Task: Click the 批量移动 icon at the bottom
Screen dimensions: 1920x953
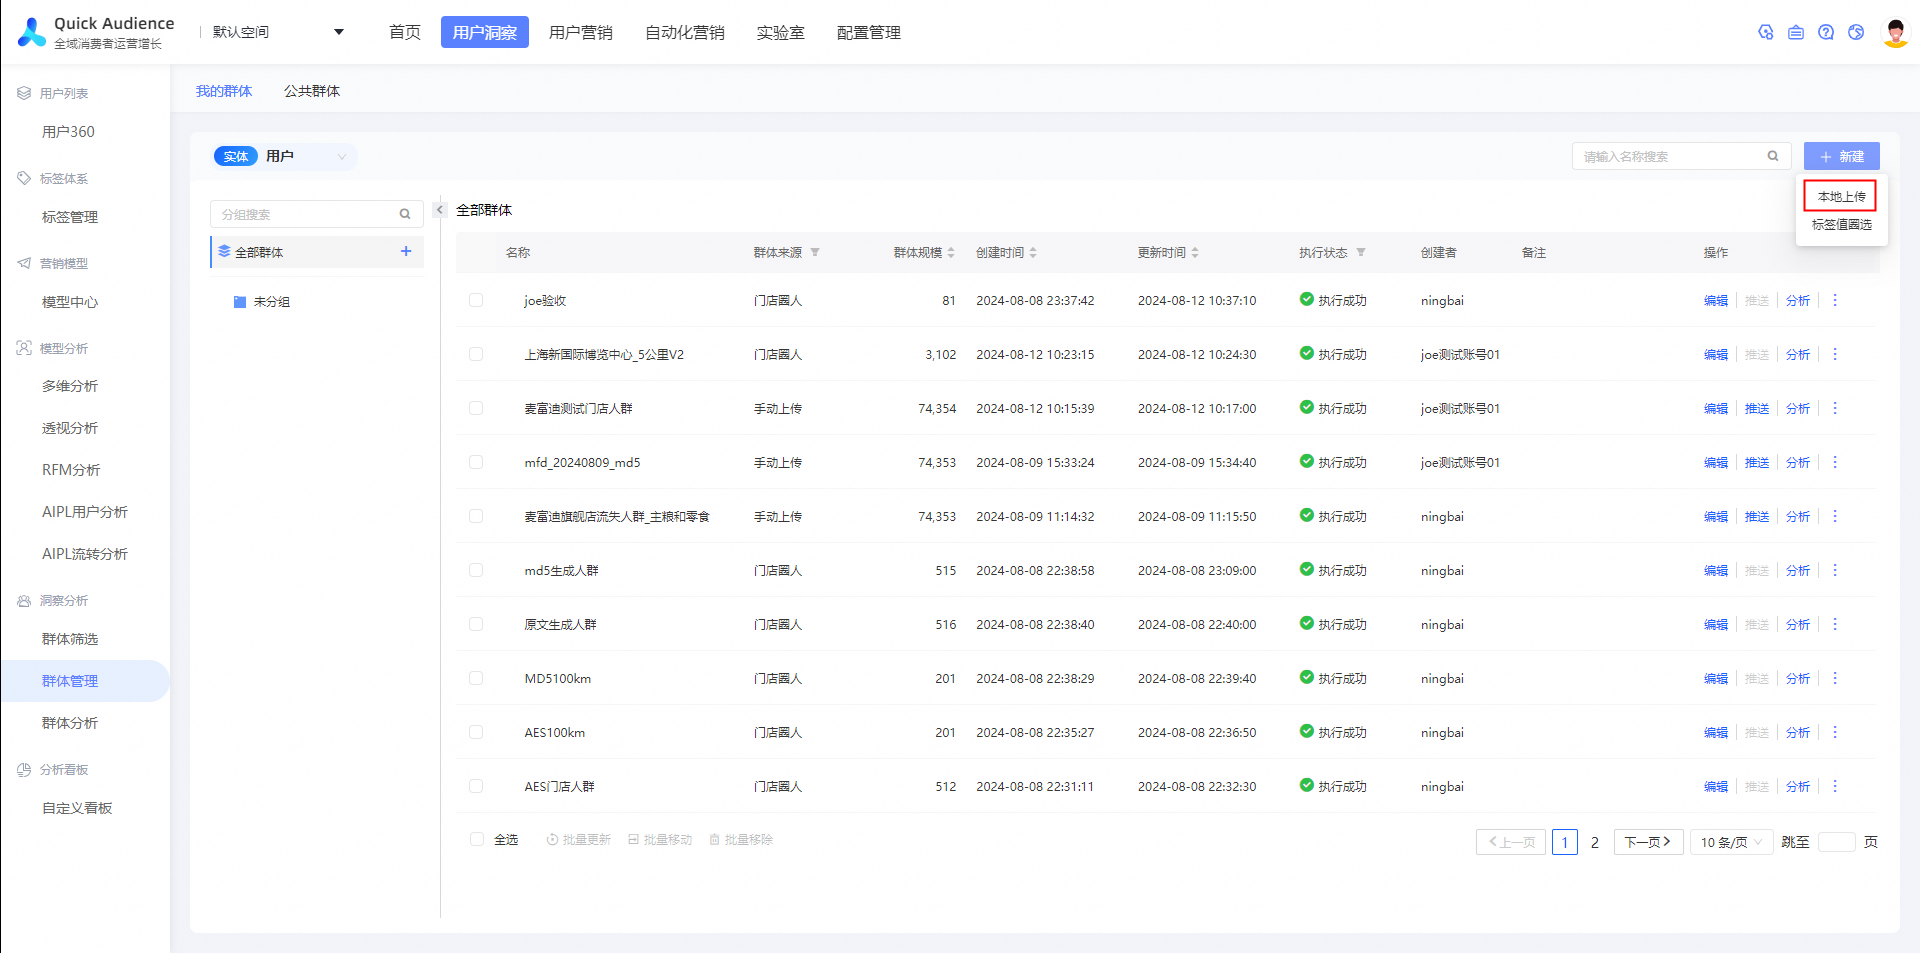Action: (x=633, y=839)
